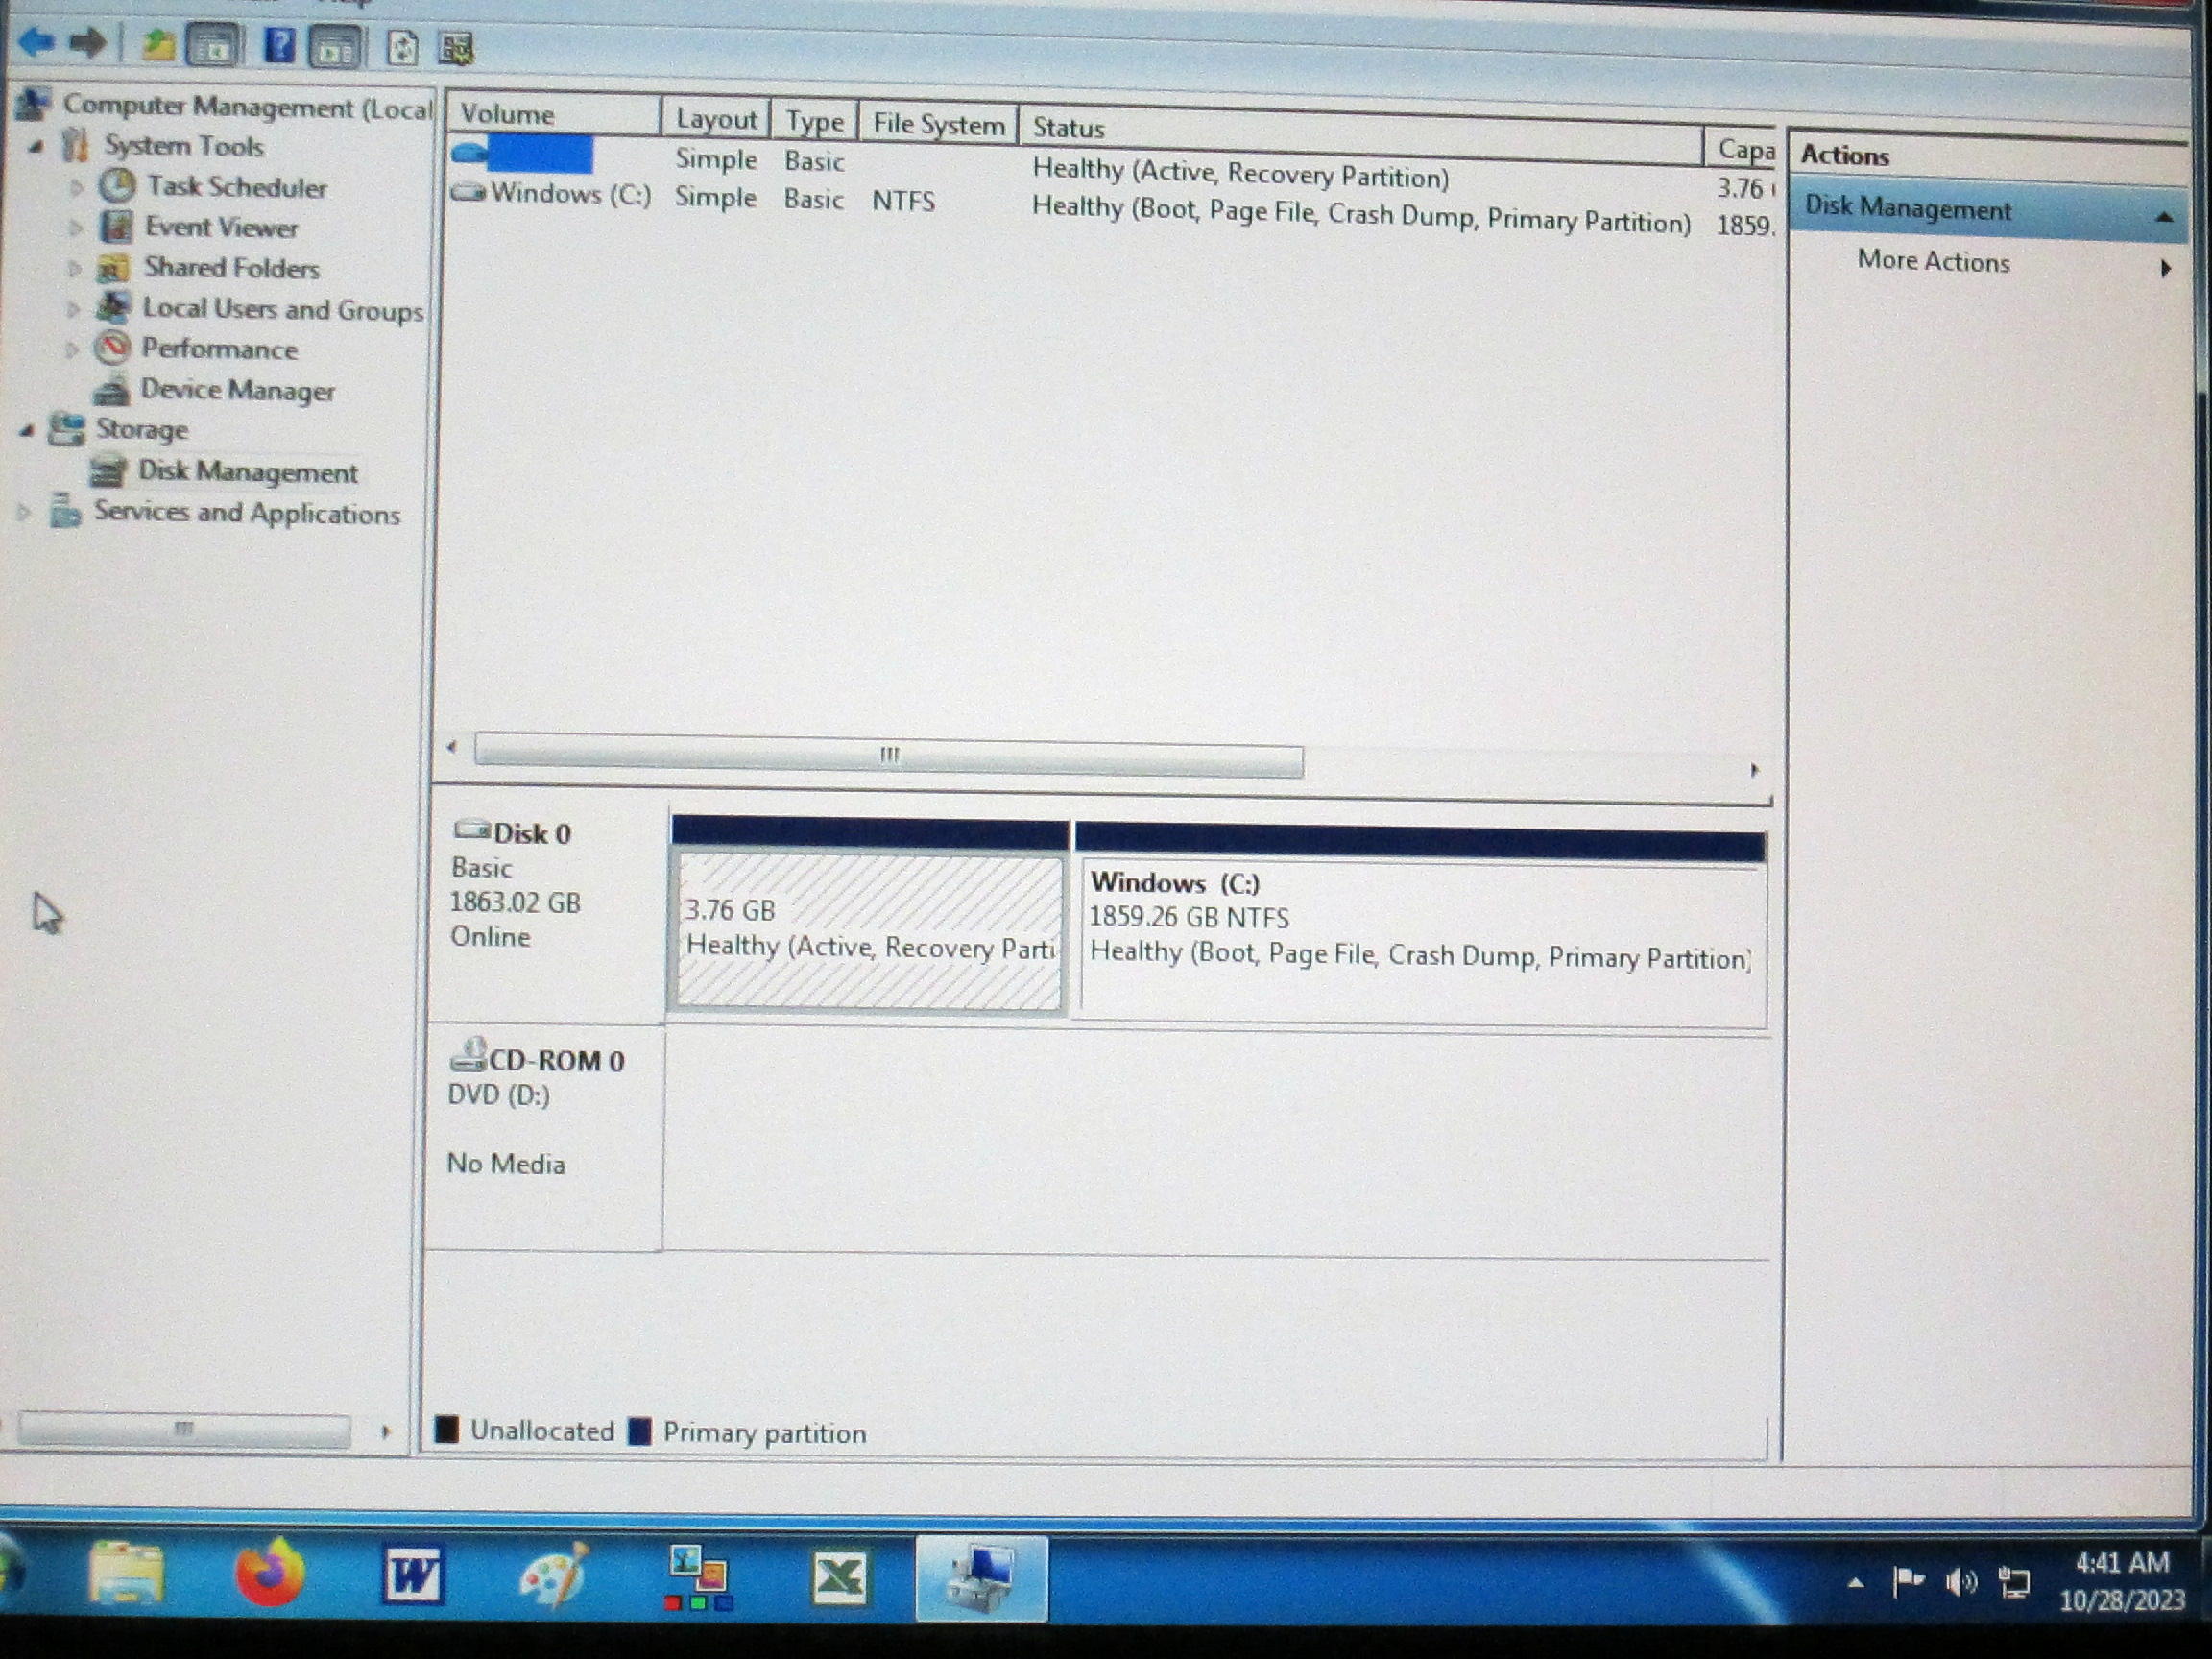Expand the Local Users and Groups arrow
Image resolution: width=2212 pixels, height=1659 pixels.
[73, 309]
